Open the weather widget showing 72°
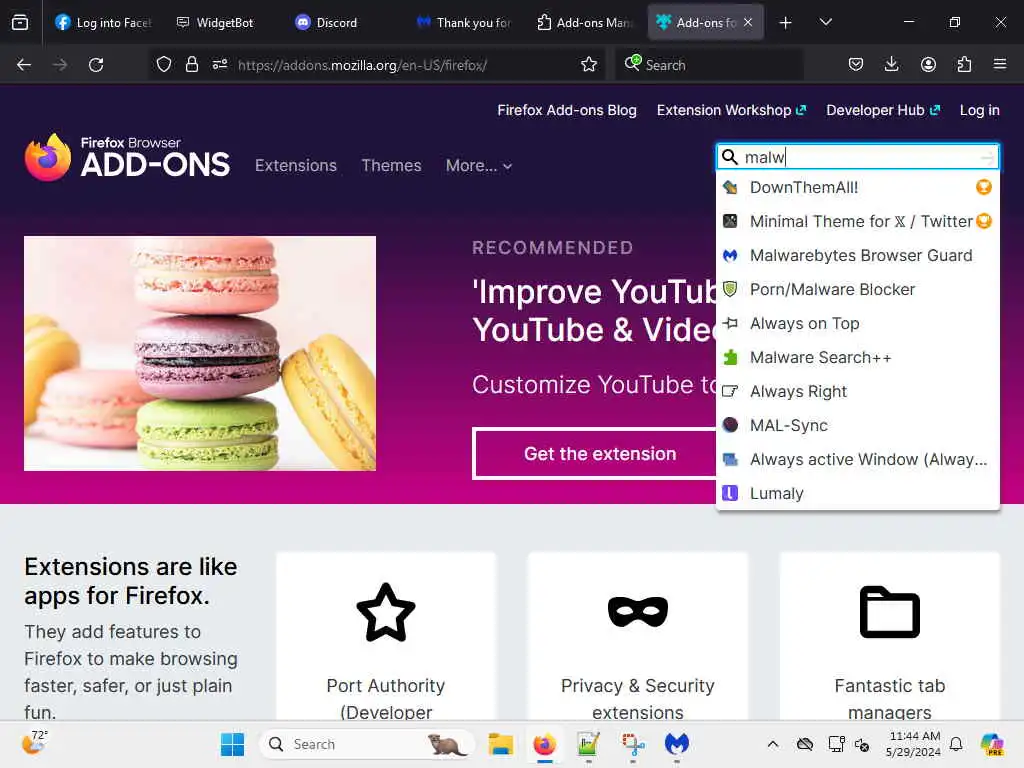 click(35, 743)
